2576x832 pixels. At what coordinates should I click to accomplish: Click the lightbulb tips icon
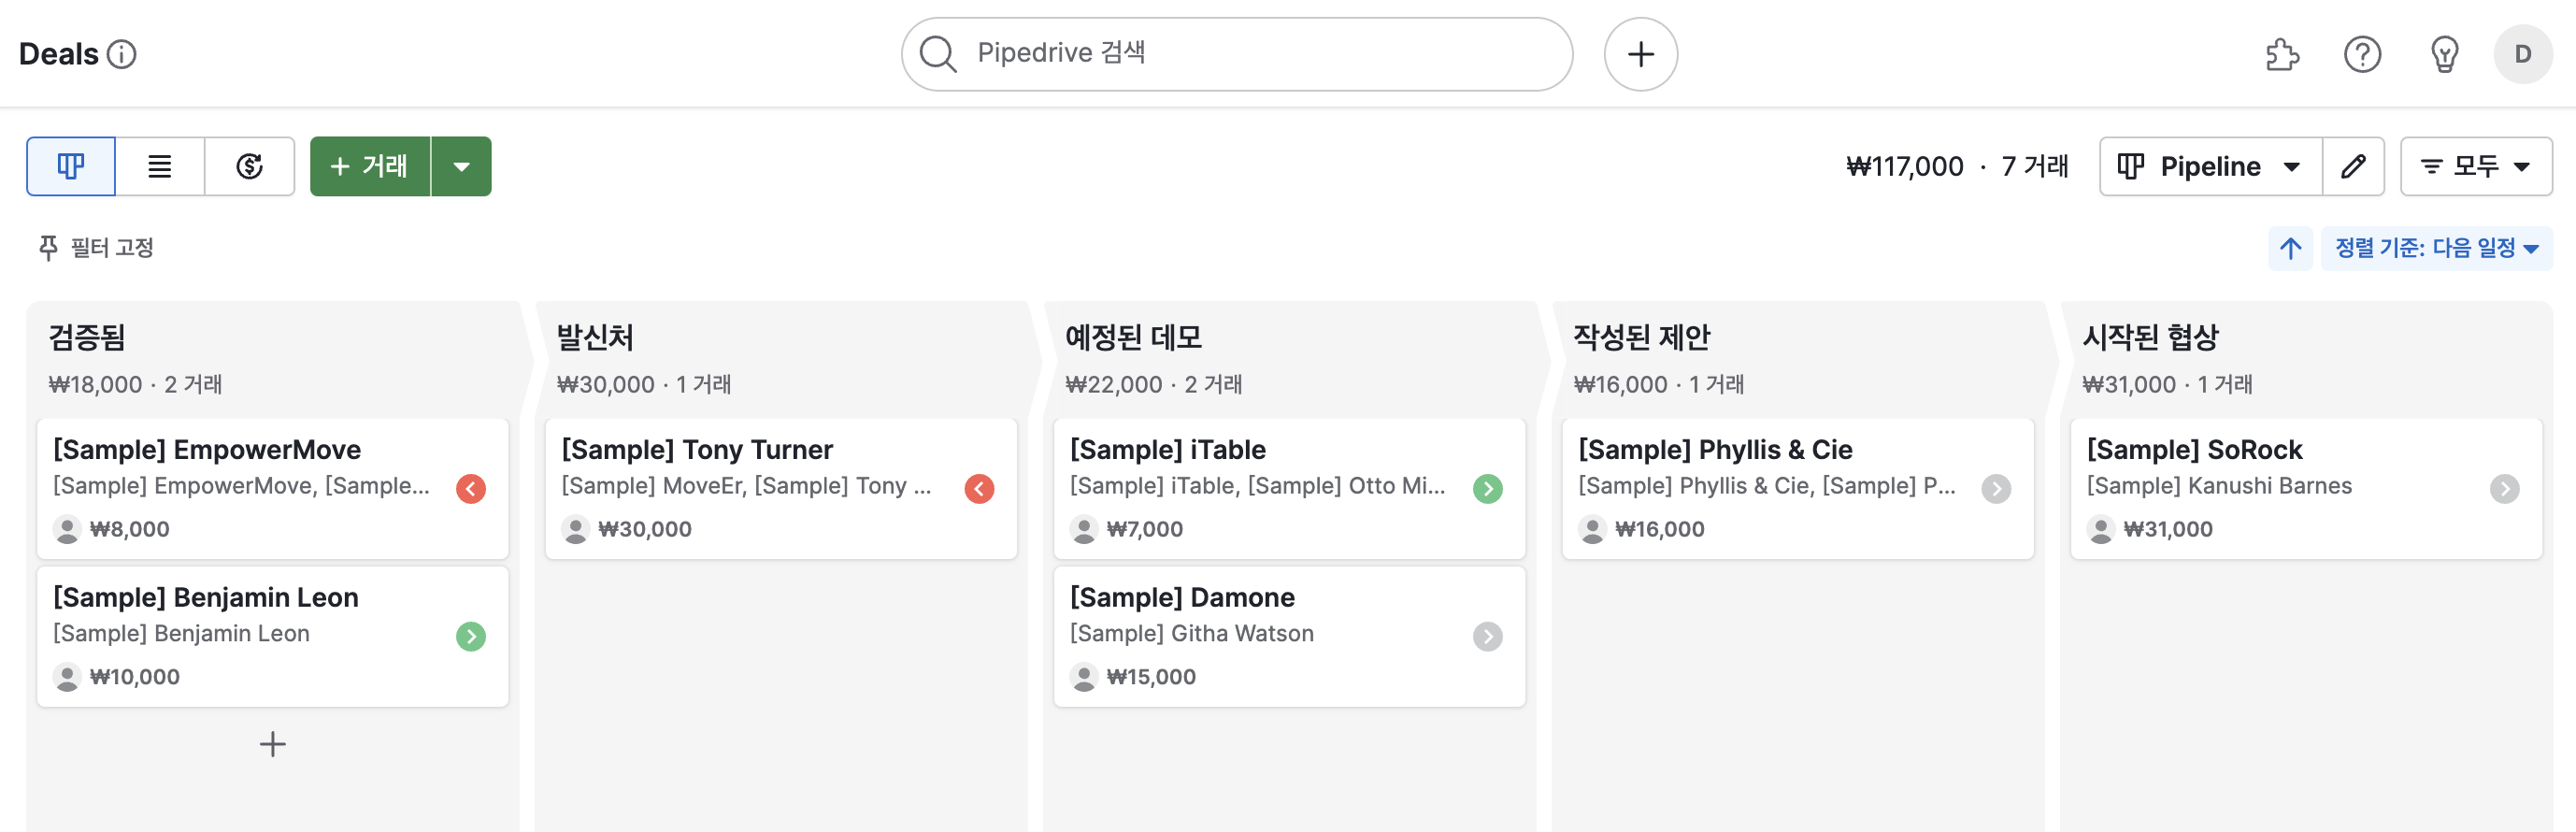[x=2444, y=54]
